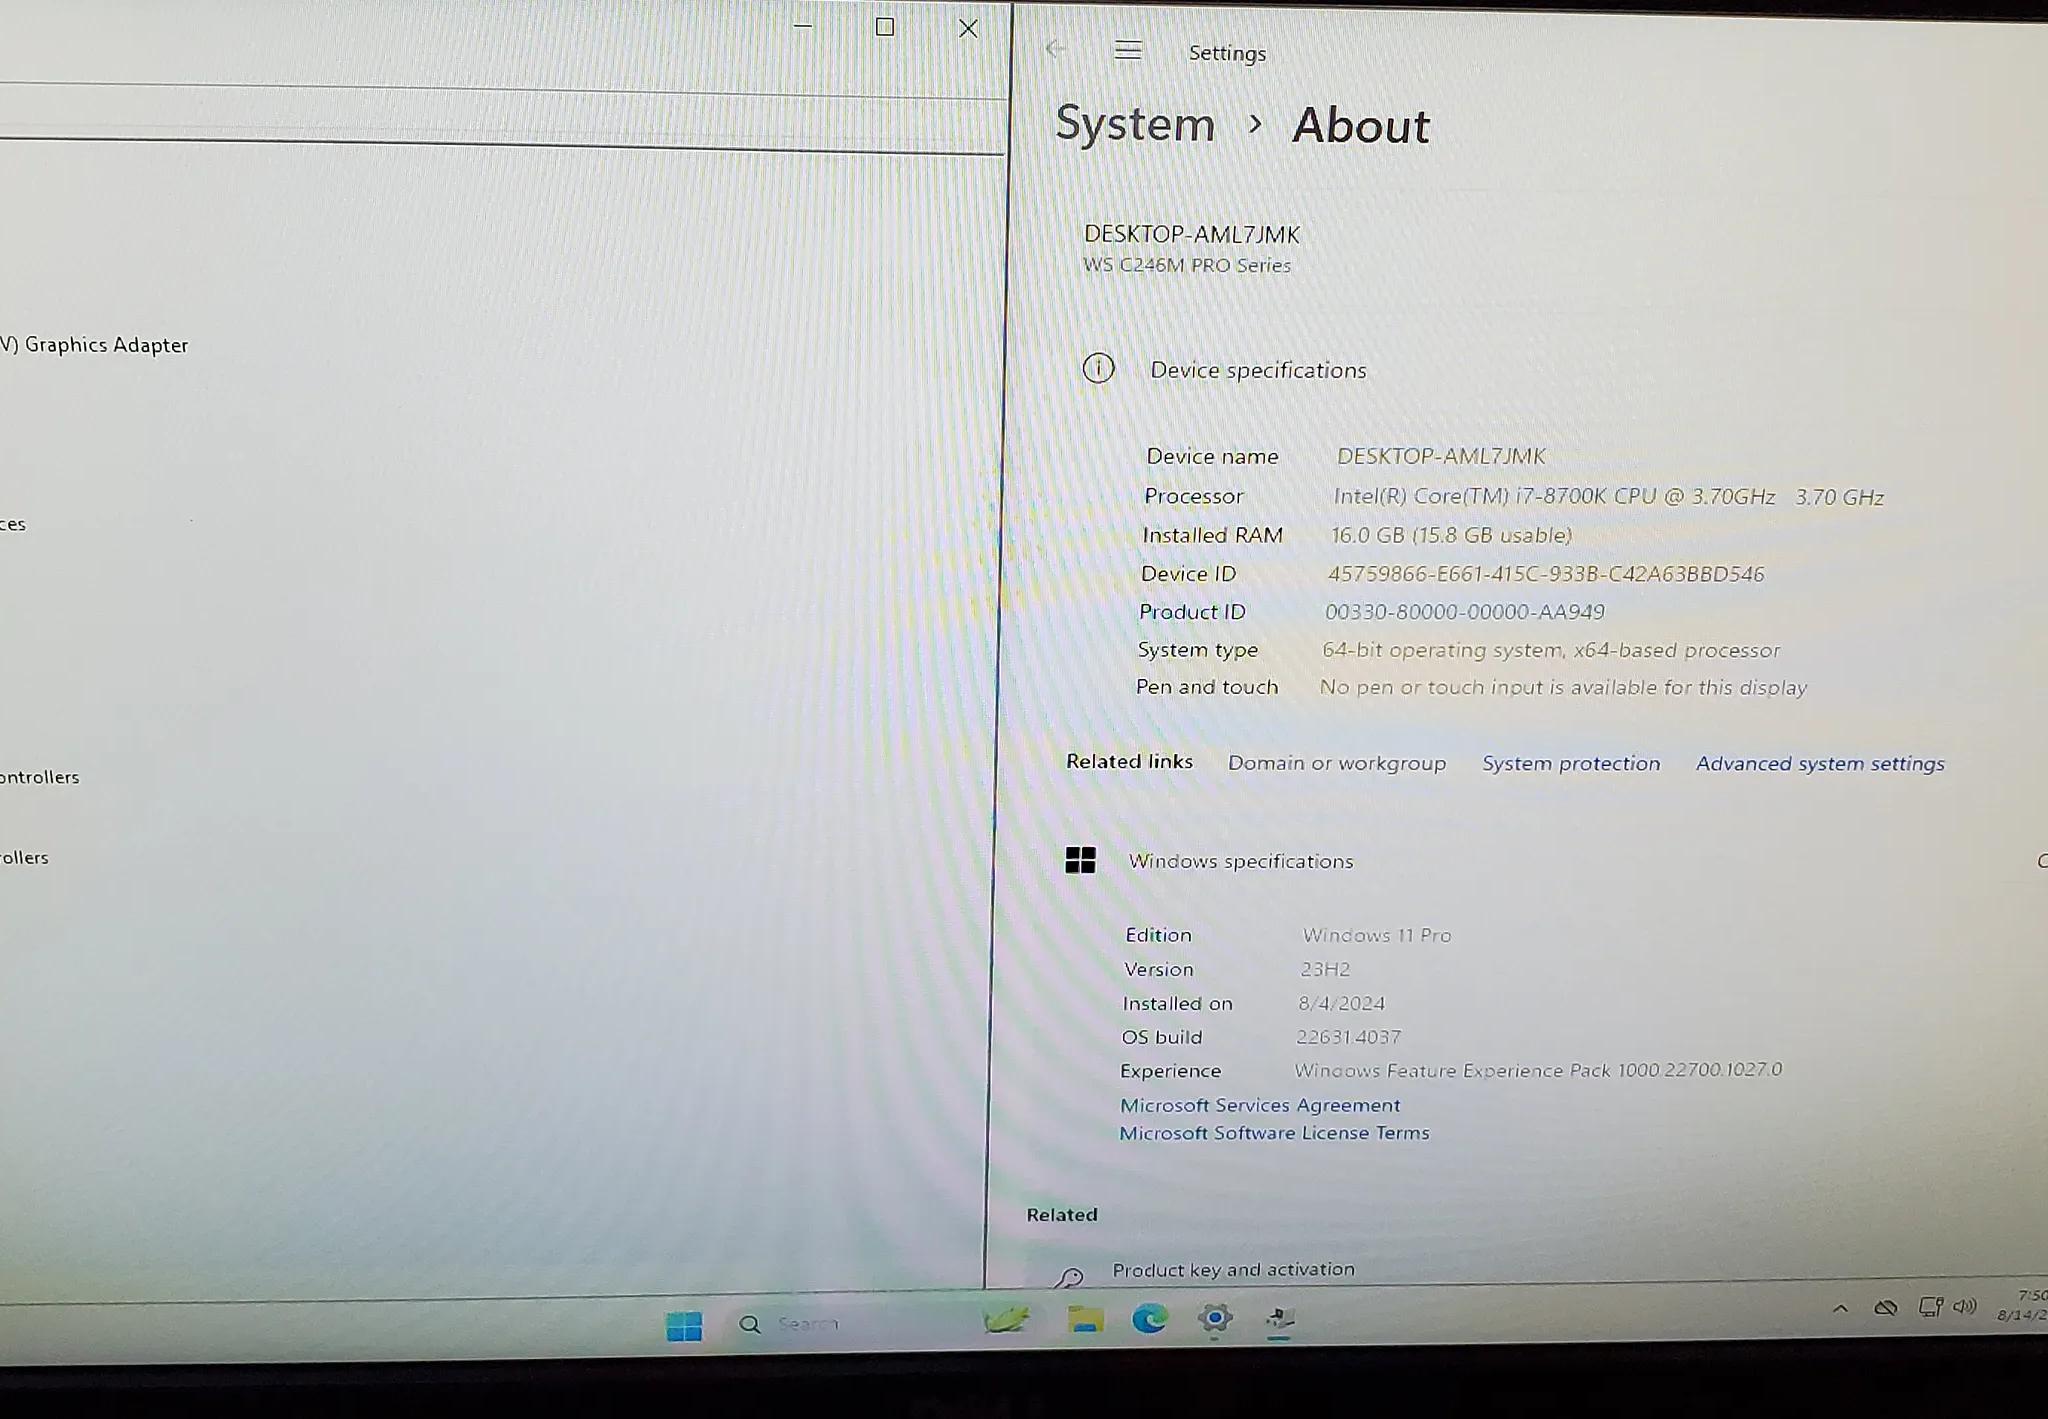Open the clock and date in taskbar
The image size is (2048, 1419).
[x=2022, y=1305]
